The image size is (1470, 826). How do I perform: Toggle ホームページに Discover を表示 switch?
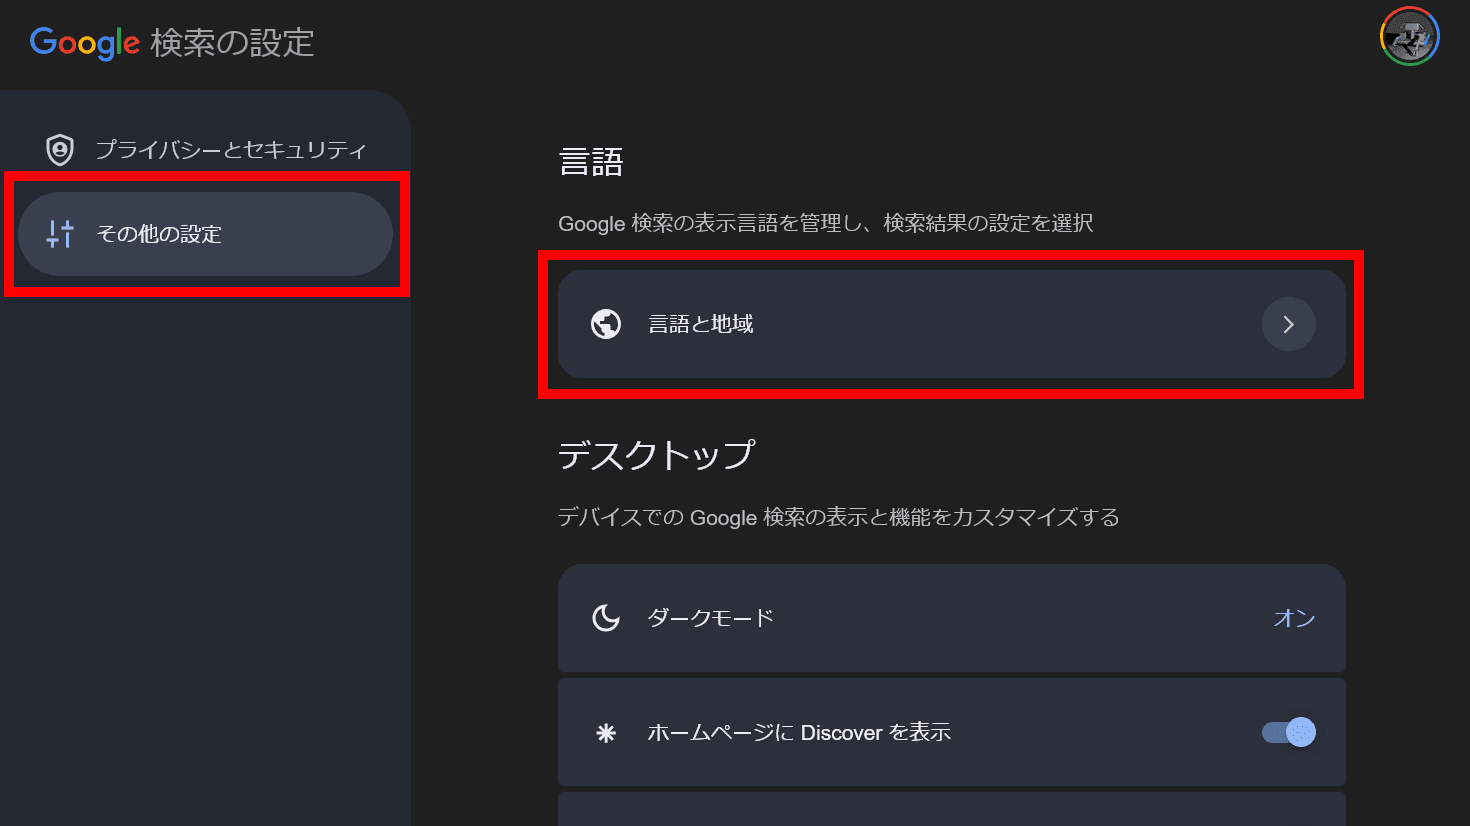(1289, 733)
